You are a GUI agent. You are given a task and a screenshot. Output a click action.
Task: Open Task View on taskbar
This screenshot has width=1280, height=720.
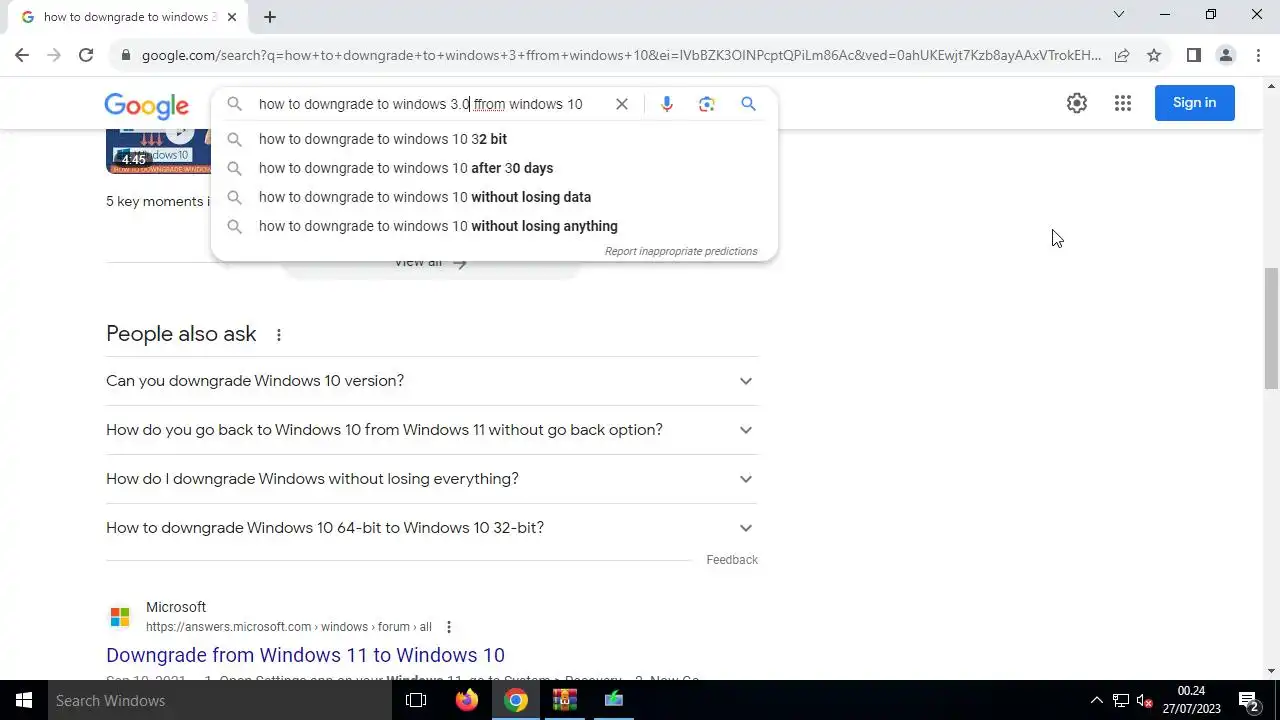pos(416,700)
